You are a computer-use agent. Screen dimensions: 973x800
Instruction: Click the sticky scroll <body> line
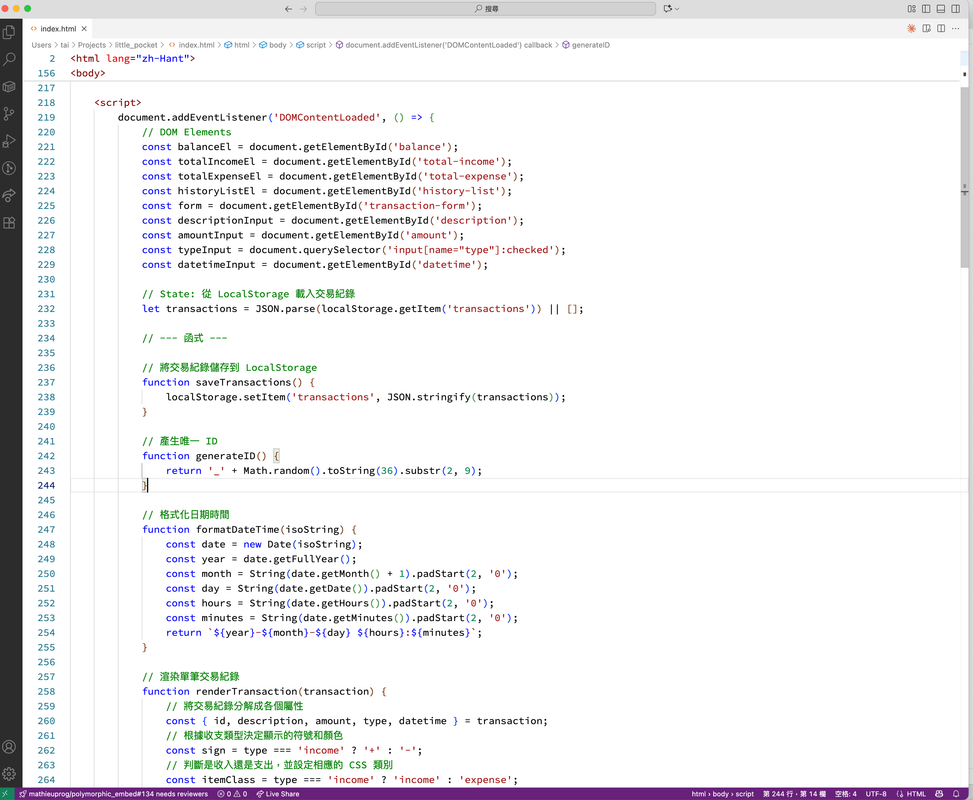[87, 73]
